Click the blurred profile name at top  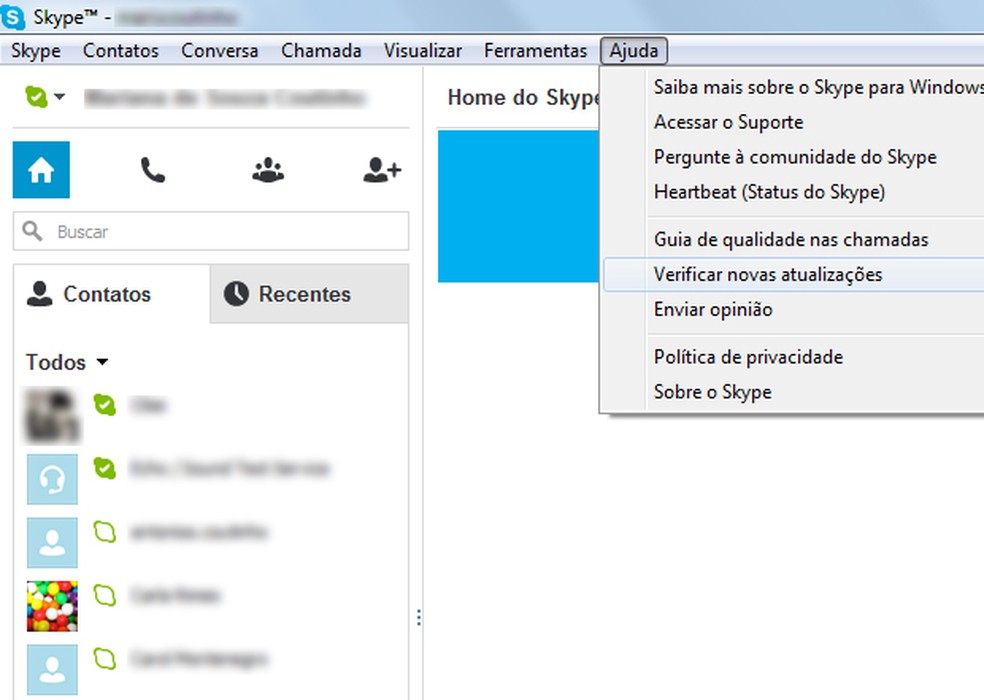pos(224,98)
